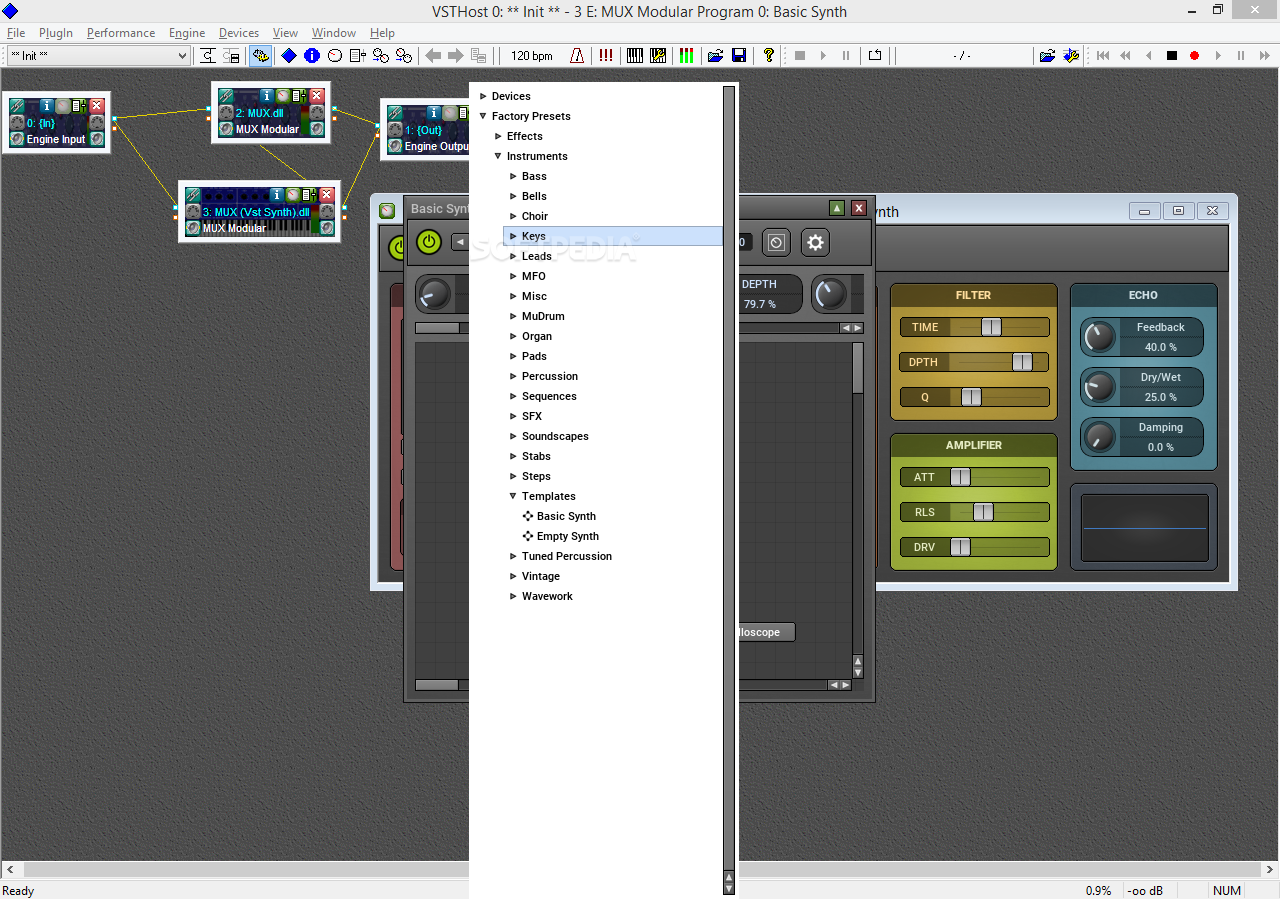Click the plugin configuration icon with yellow highlight
The image size is (1280, 899).
pyautogui.click(x=260, y=56)
